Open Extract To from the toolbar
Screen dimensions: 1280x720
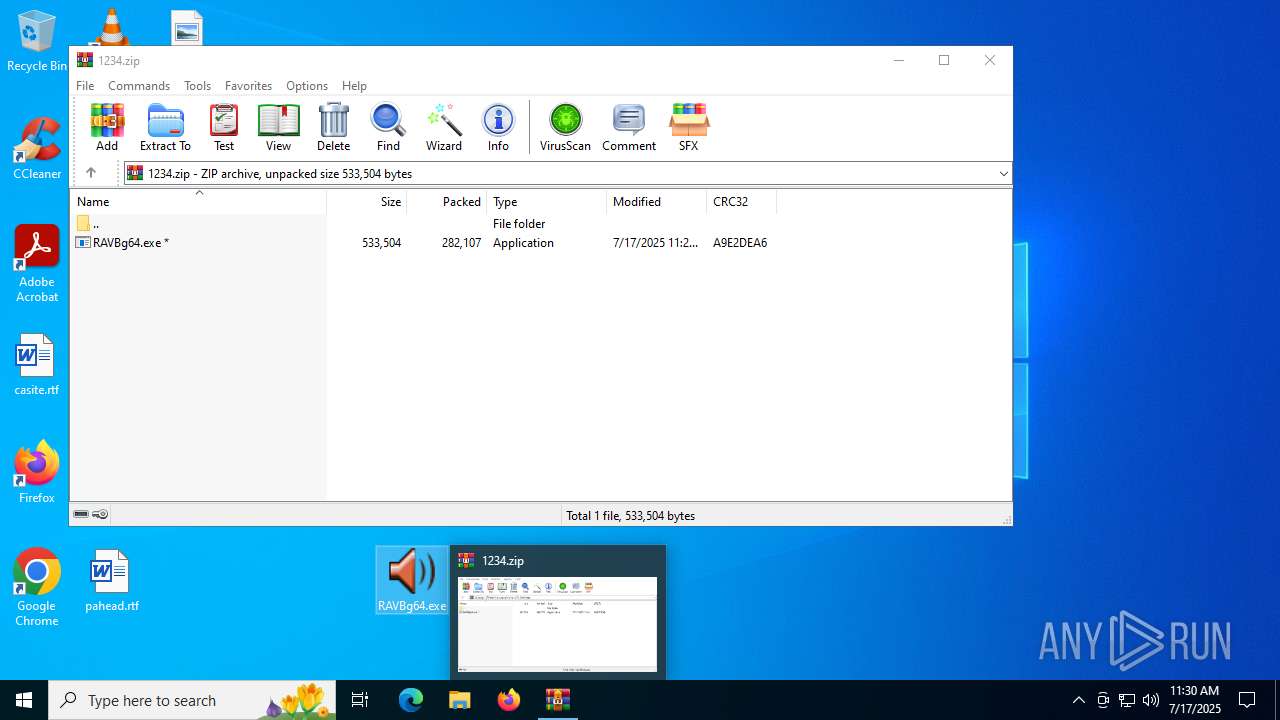(165, 127)
